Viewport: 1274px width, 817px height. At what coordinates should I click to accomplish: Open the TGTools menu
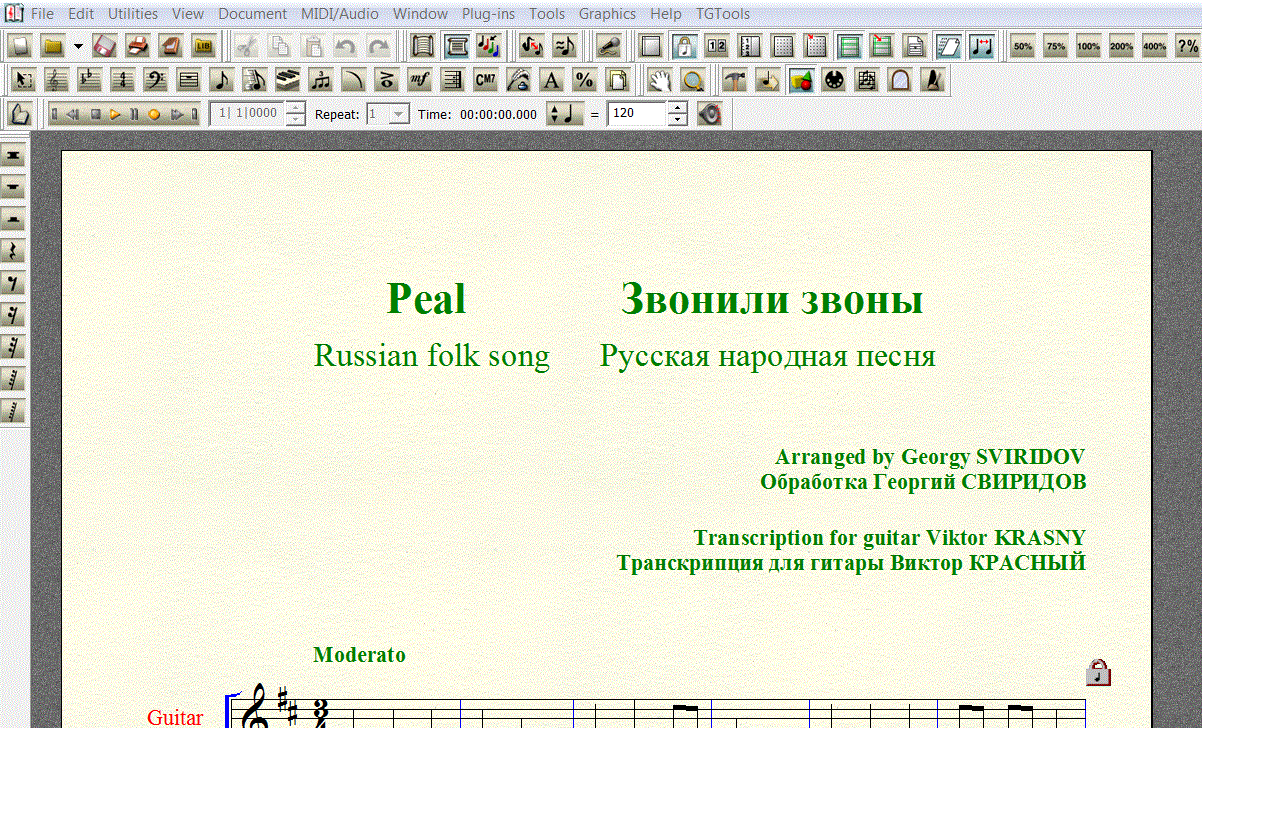723,14
